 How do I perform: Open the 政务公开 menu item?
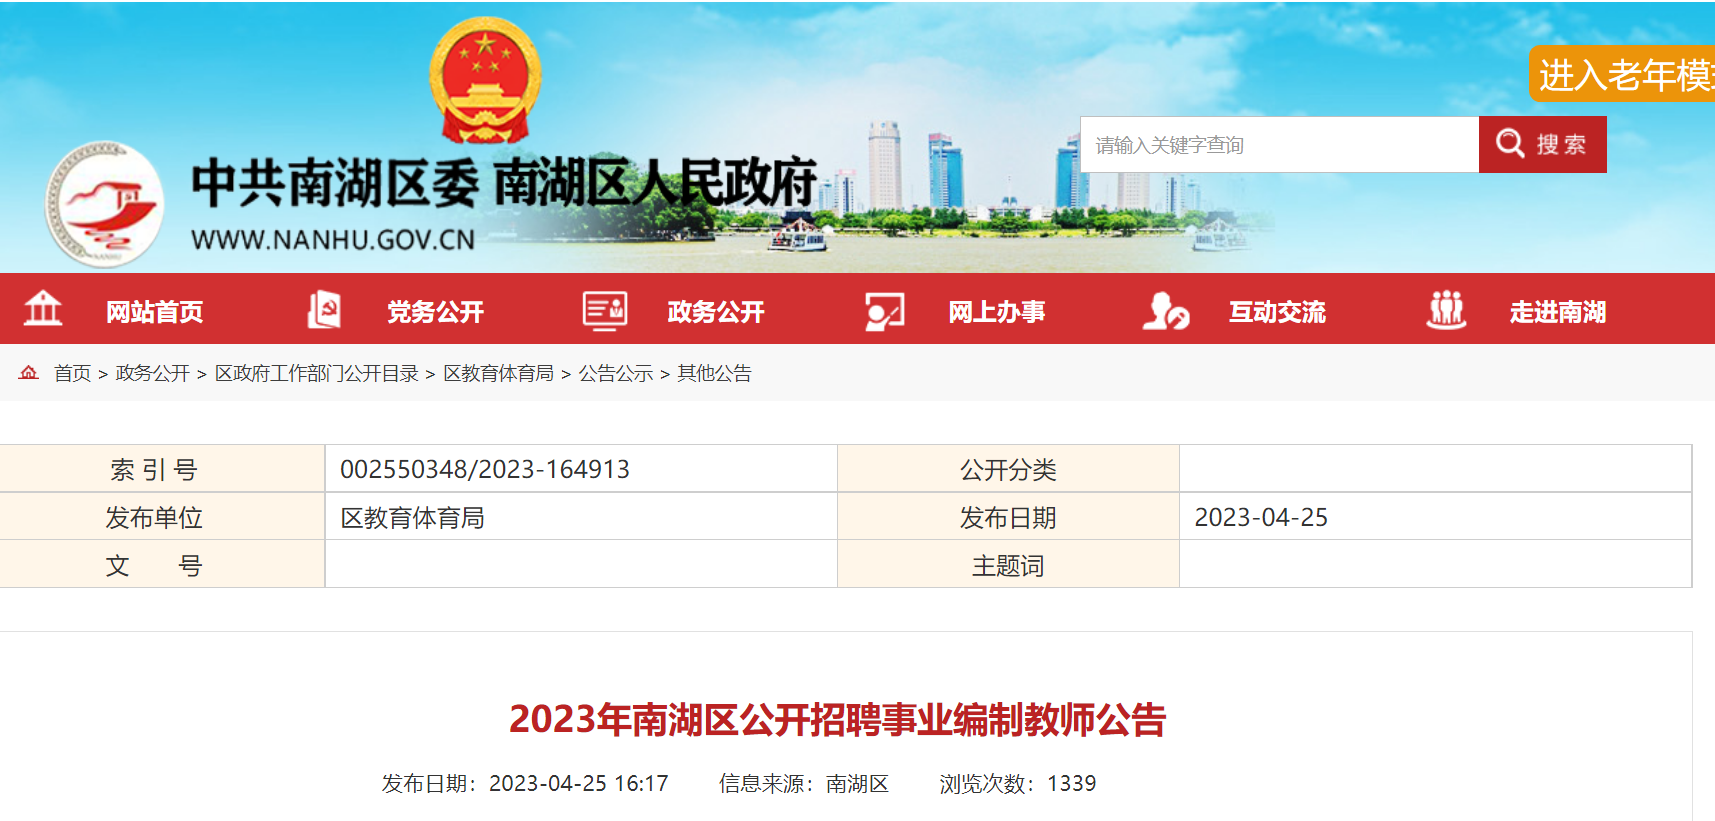tap(716, 312)
